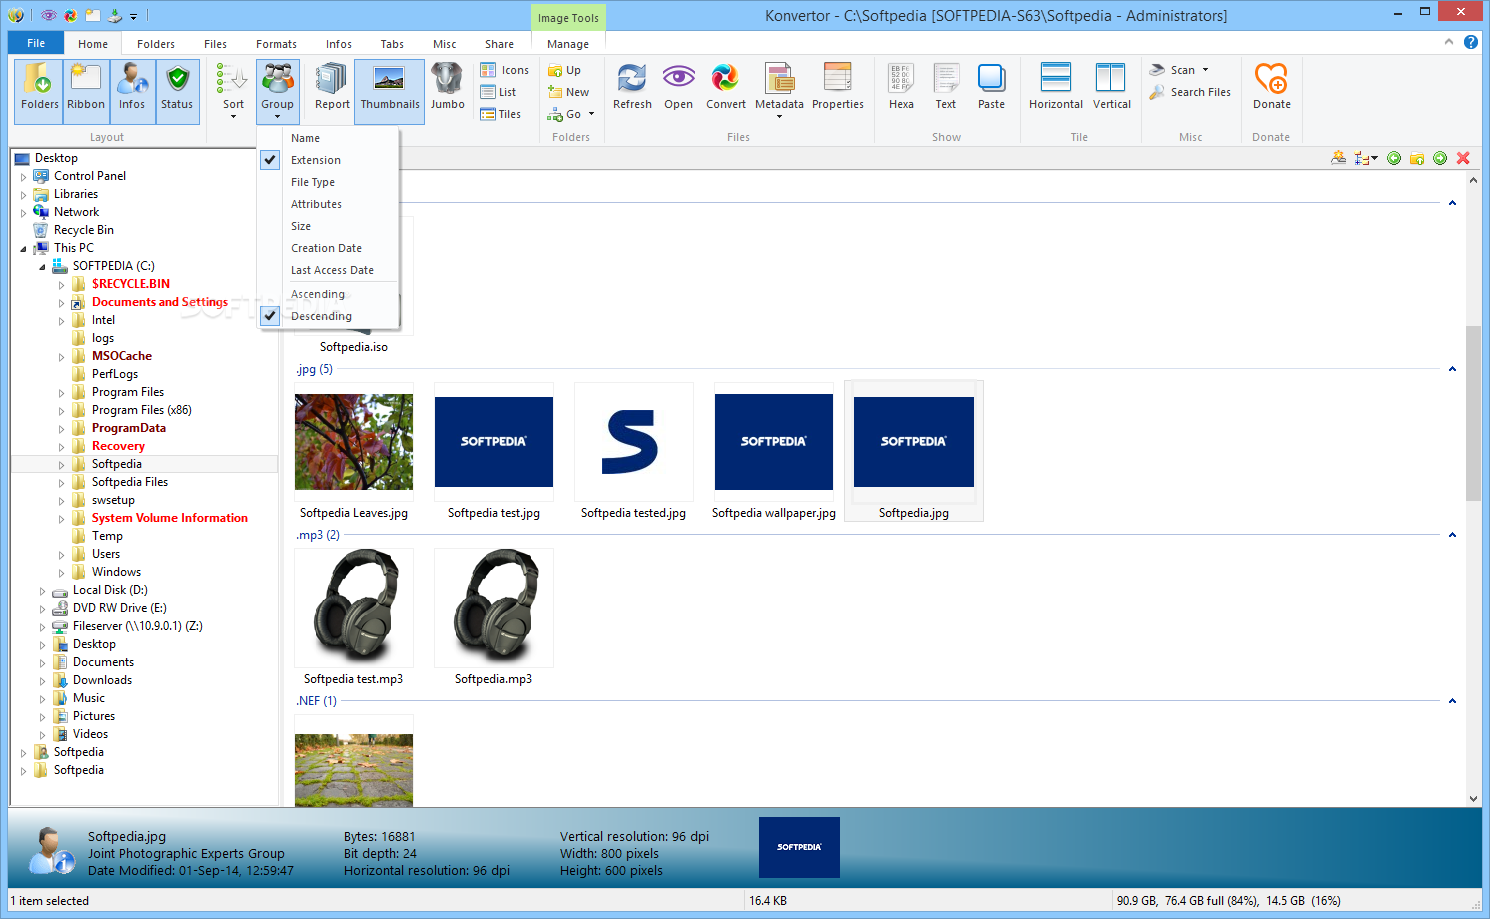Switch to the Share ribbon tab
Screen dimensions: 1490x919
[499, 44]
